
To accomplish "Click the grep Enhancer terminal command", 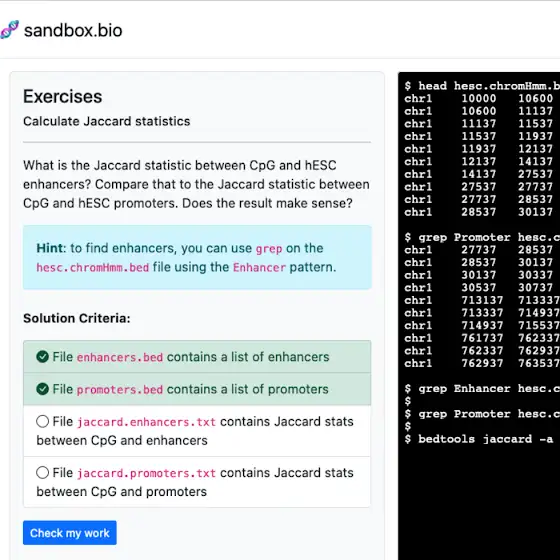I will [482, 389].
